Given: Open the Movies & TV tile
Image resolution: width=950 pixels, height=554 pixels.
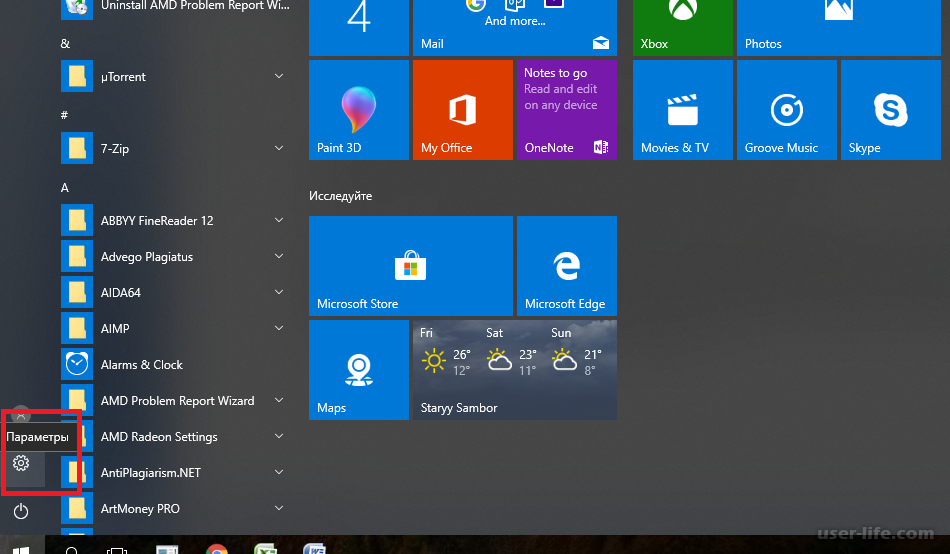Looking at the screenshot, I should 683,110.
